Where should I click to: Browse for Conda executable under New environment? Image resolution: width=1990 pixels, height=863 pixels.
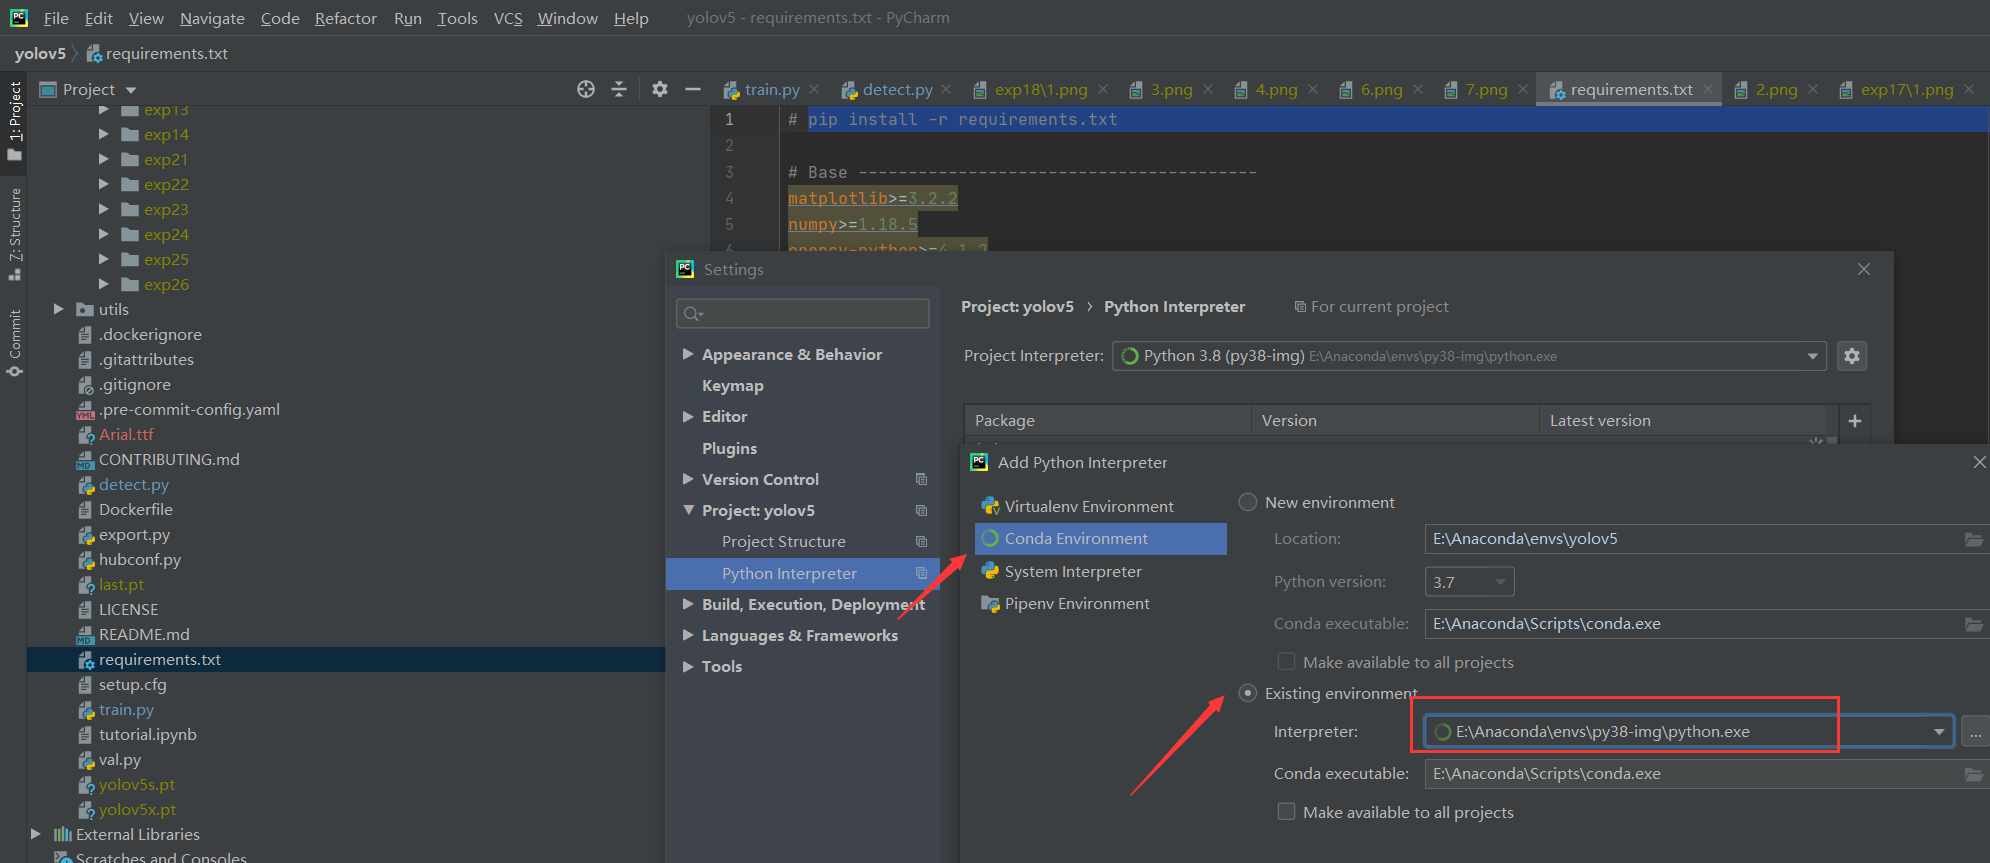click(1974, 624)
